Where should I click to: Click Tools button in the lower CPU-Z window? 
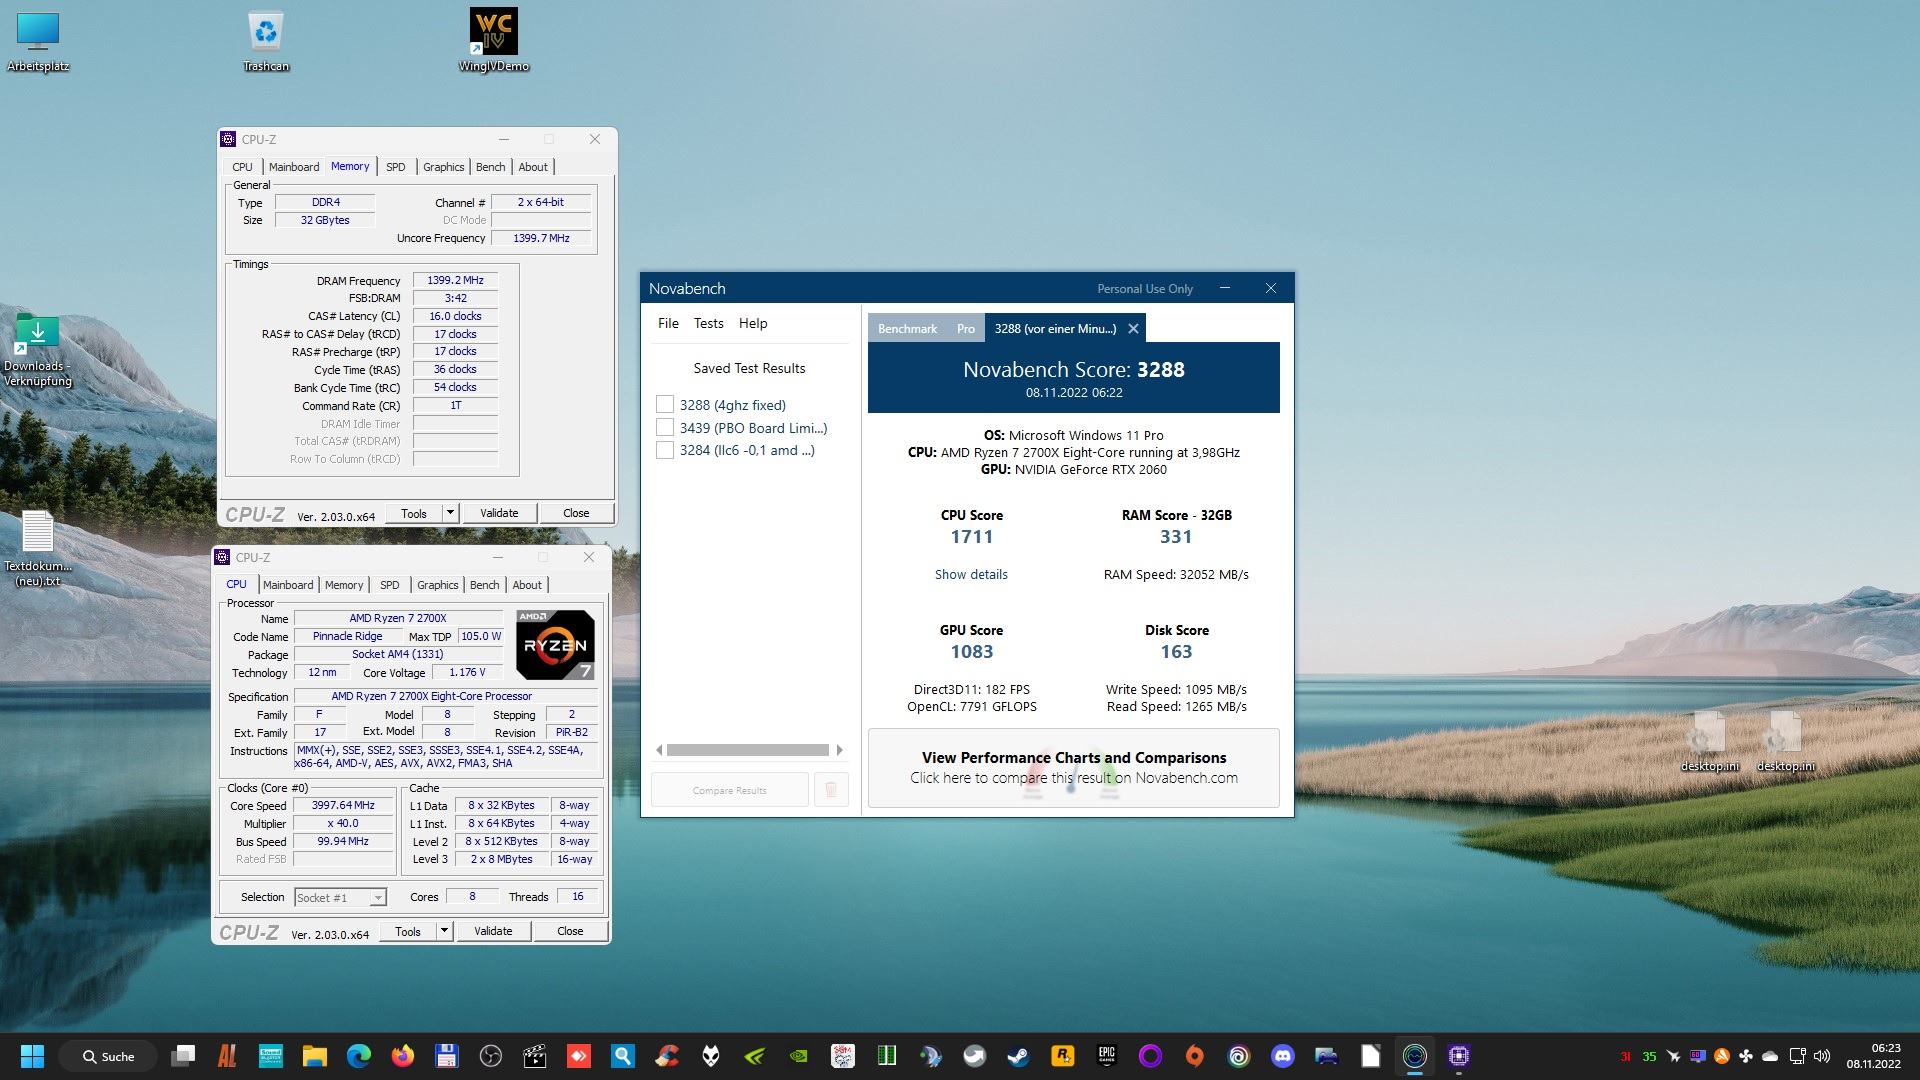(408, 931)
